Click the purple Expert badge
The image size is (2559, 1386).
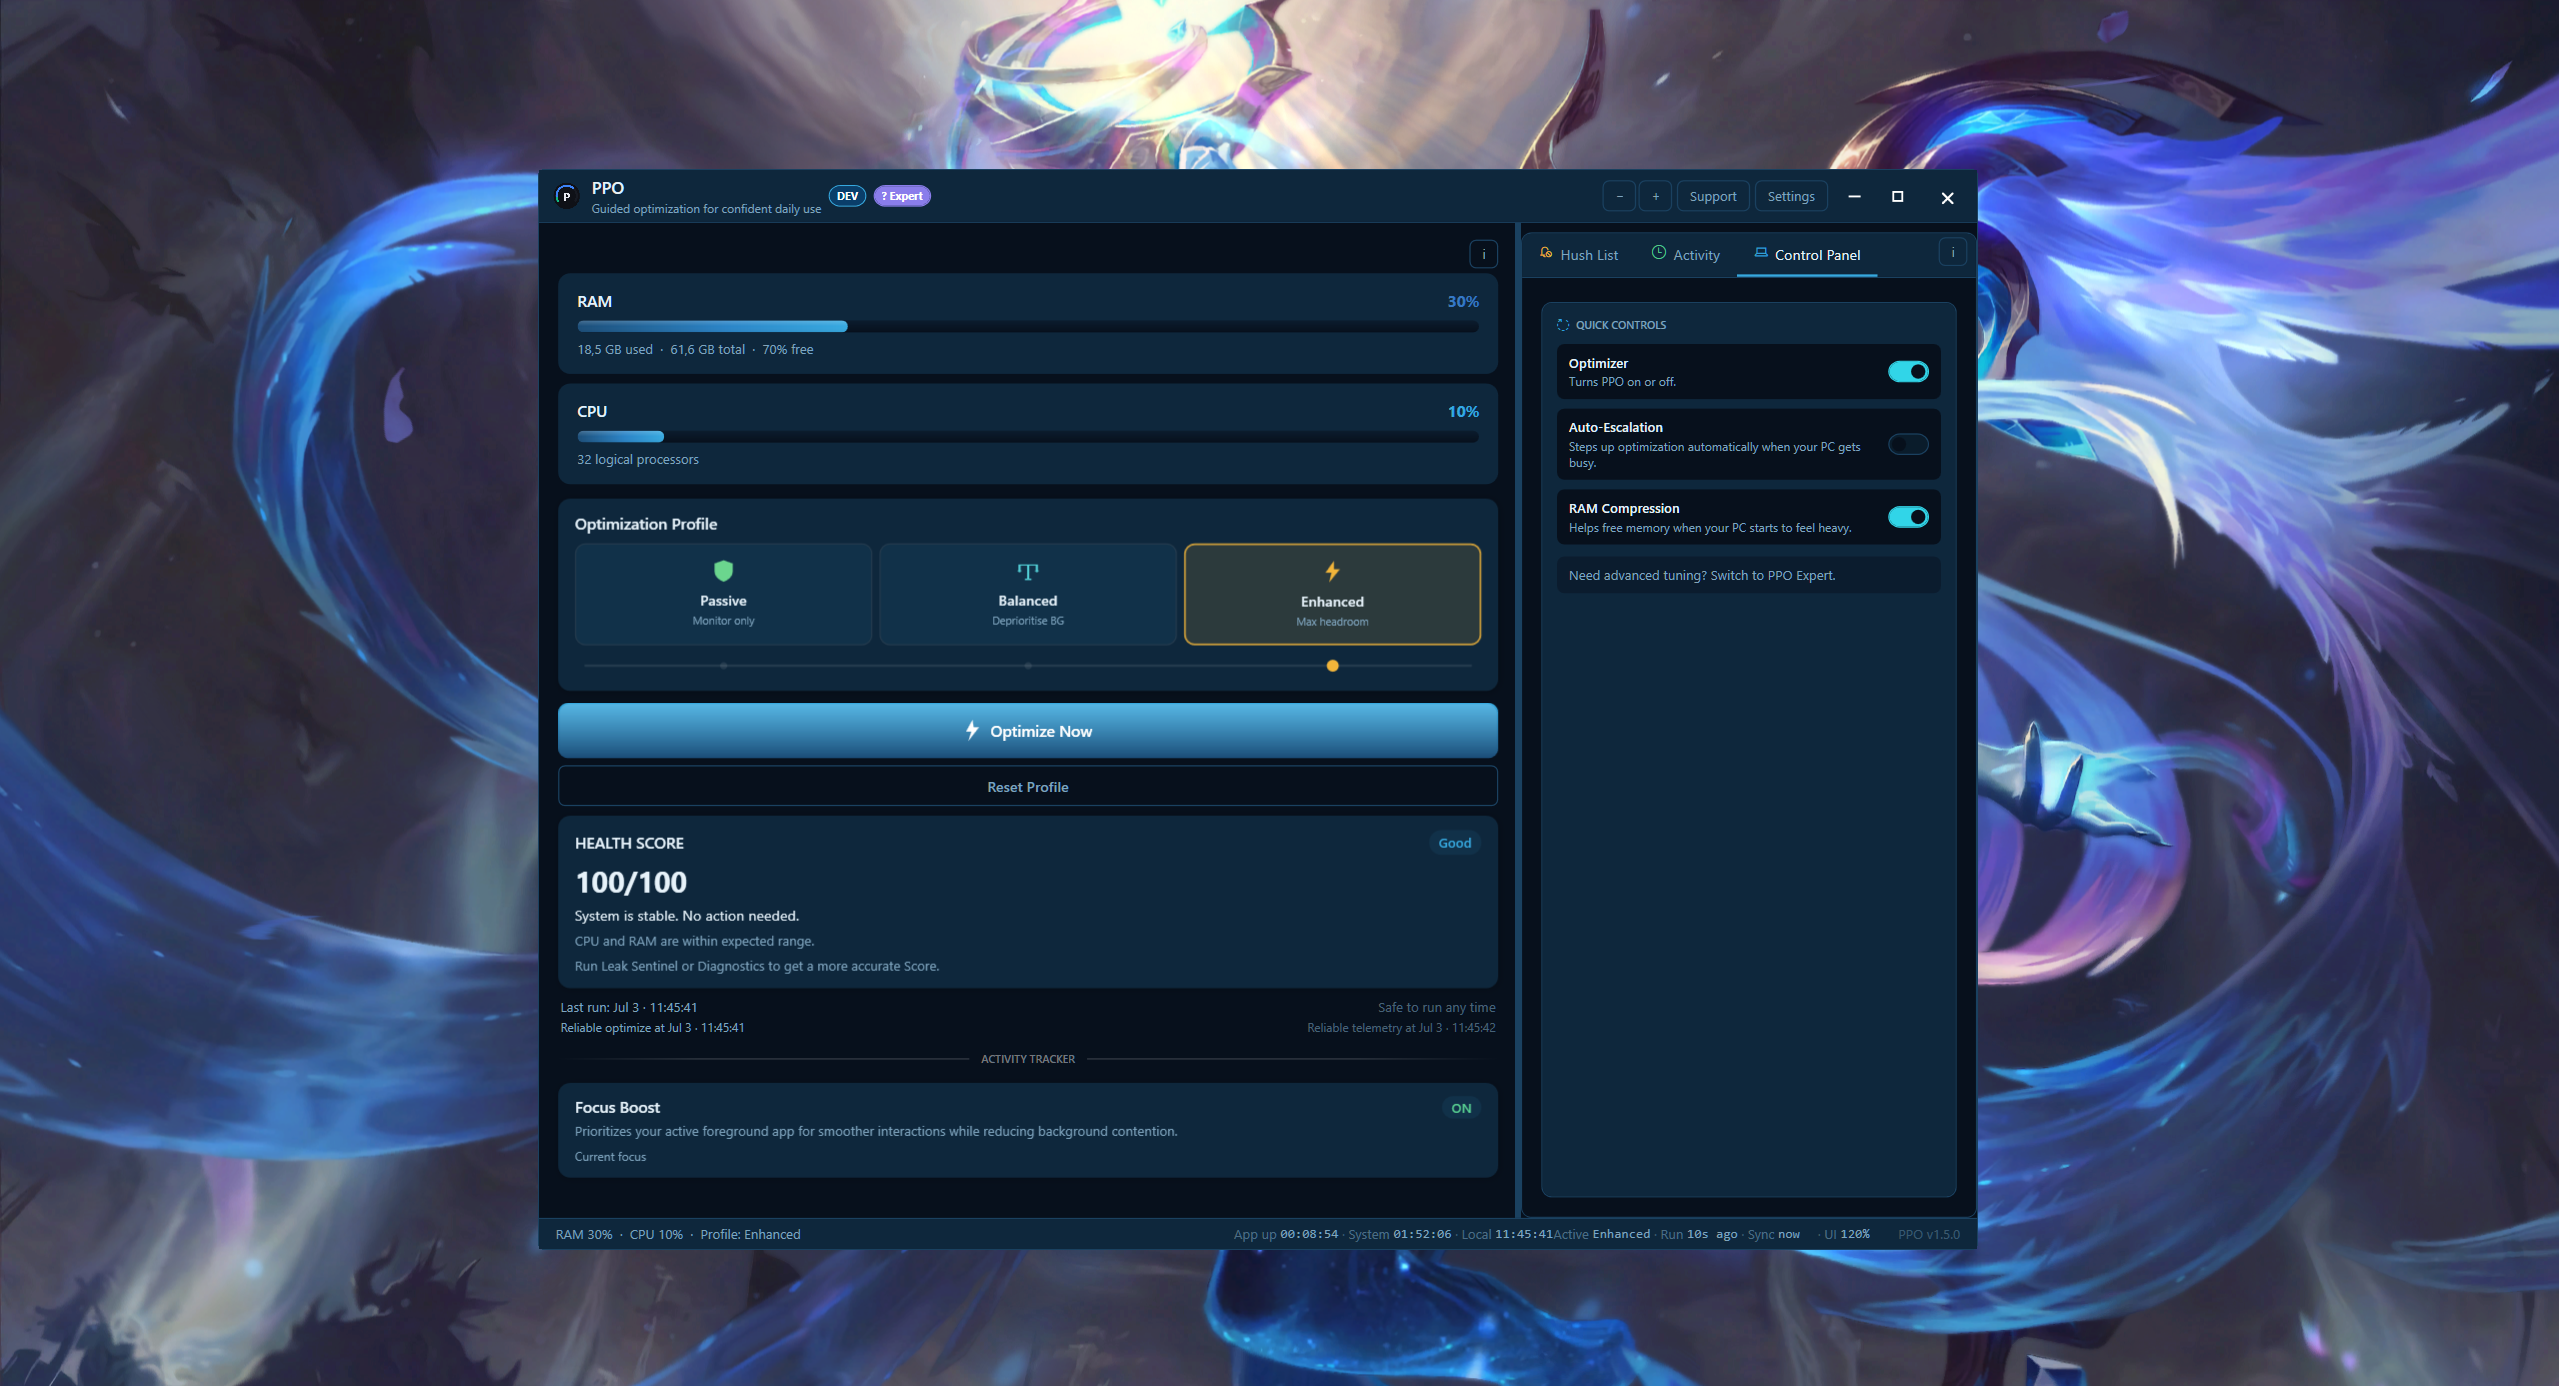coord(902,196)
